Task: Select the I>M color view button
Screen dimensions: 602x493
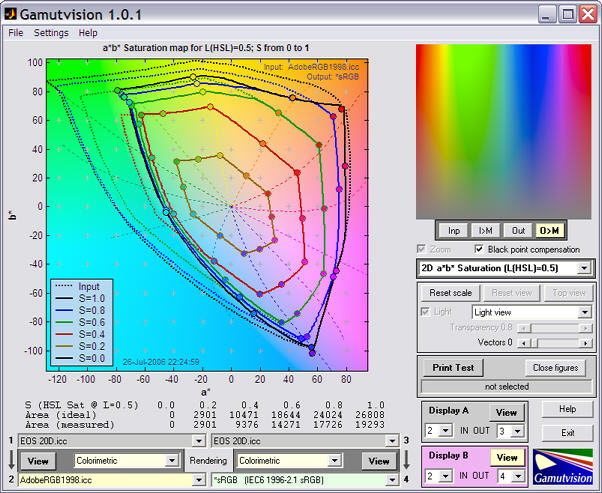Action: click(x=486, y=231)
